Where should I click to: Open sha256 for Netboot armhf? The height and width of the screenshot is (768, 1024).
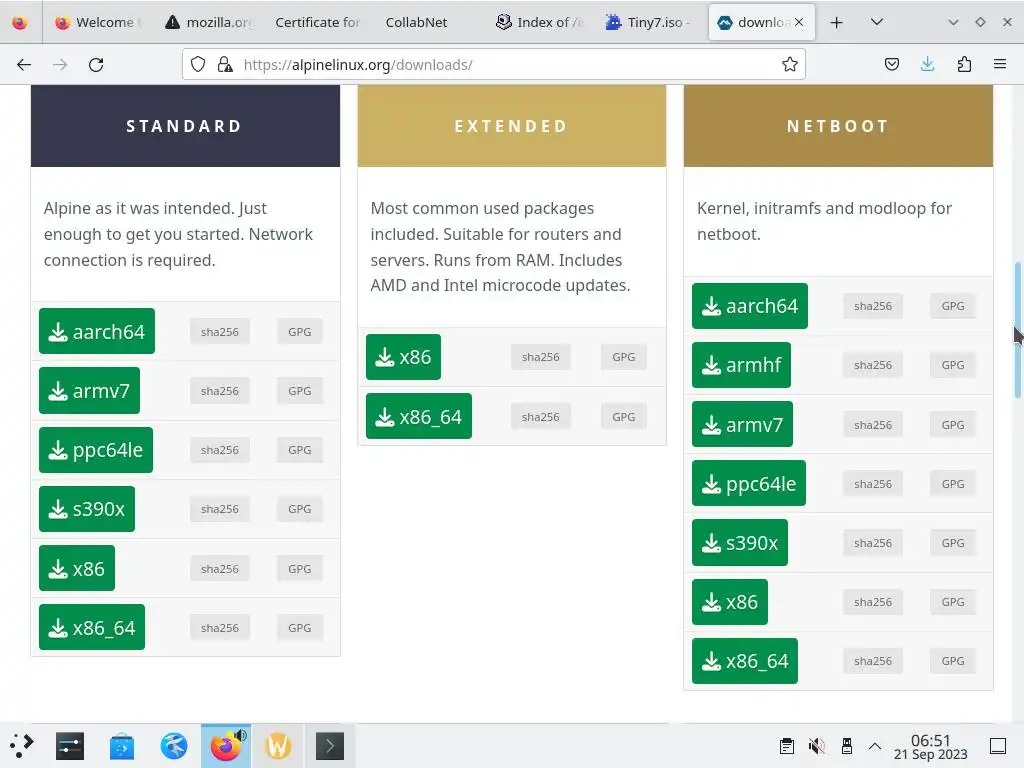pyautogui.click(x=873, y=365)
